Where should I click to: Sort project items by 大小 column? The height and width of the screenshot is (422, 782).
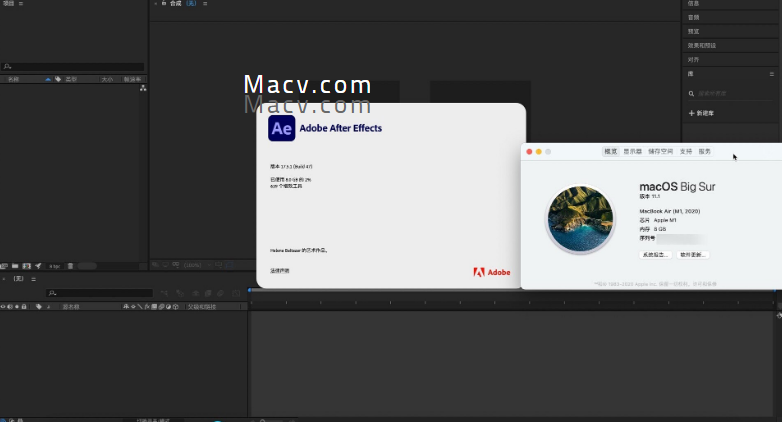pos(107,79)
